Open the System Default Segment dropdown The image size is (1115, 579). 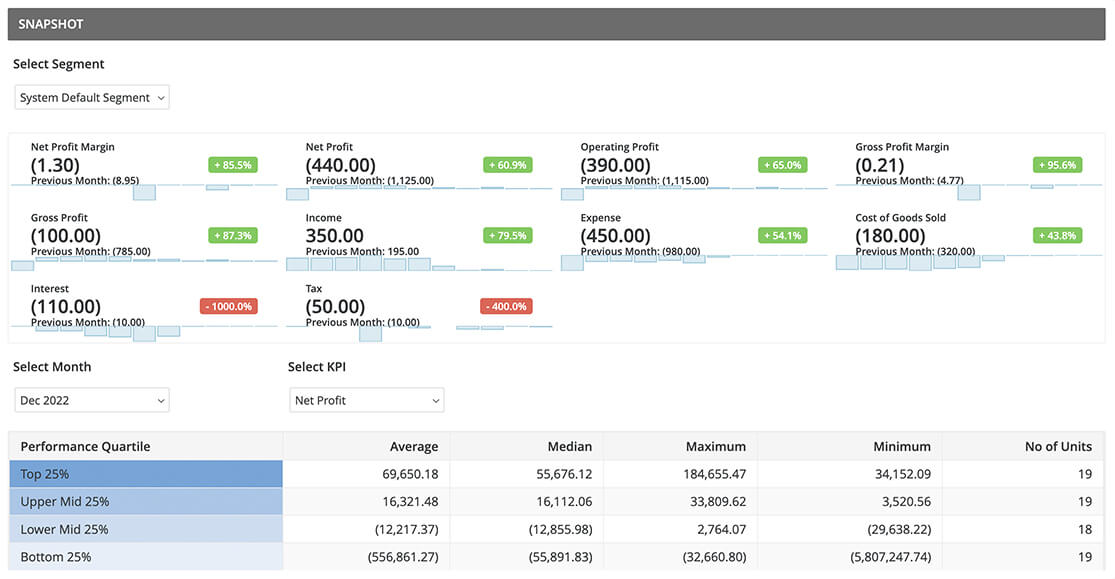(92, 97)
